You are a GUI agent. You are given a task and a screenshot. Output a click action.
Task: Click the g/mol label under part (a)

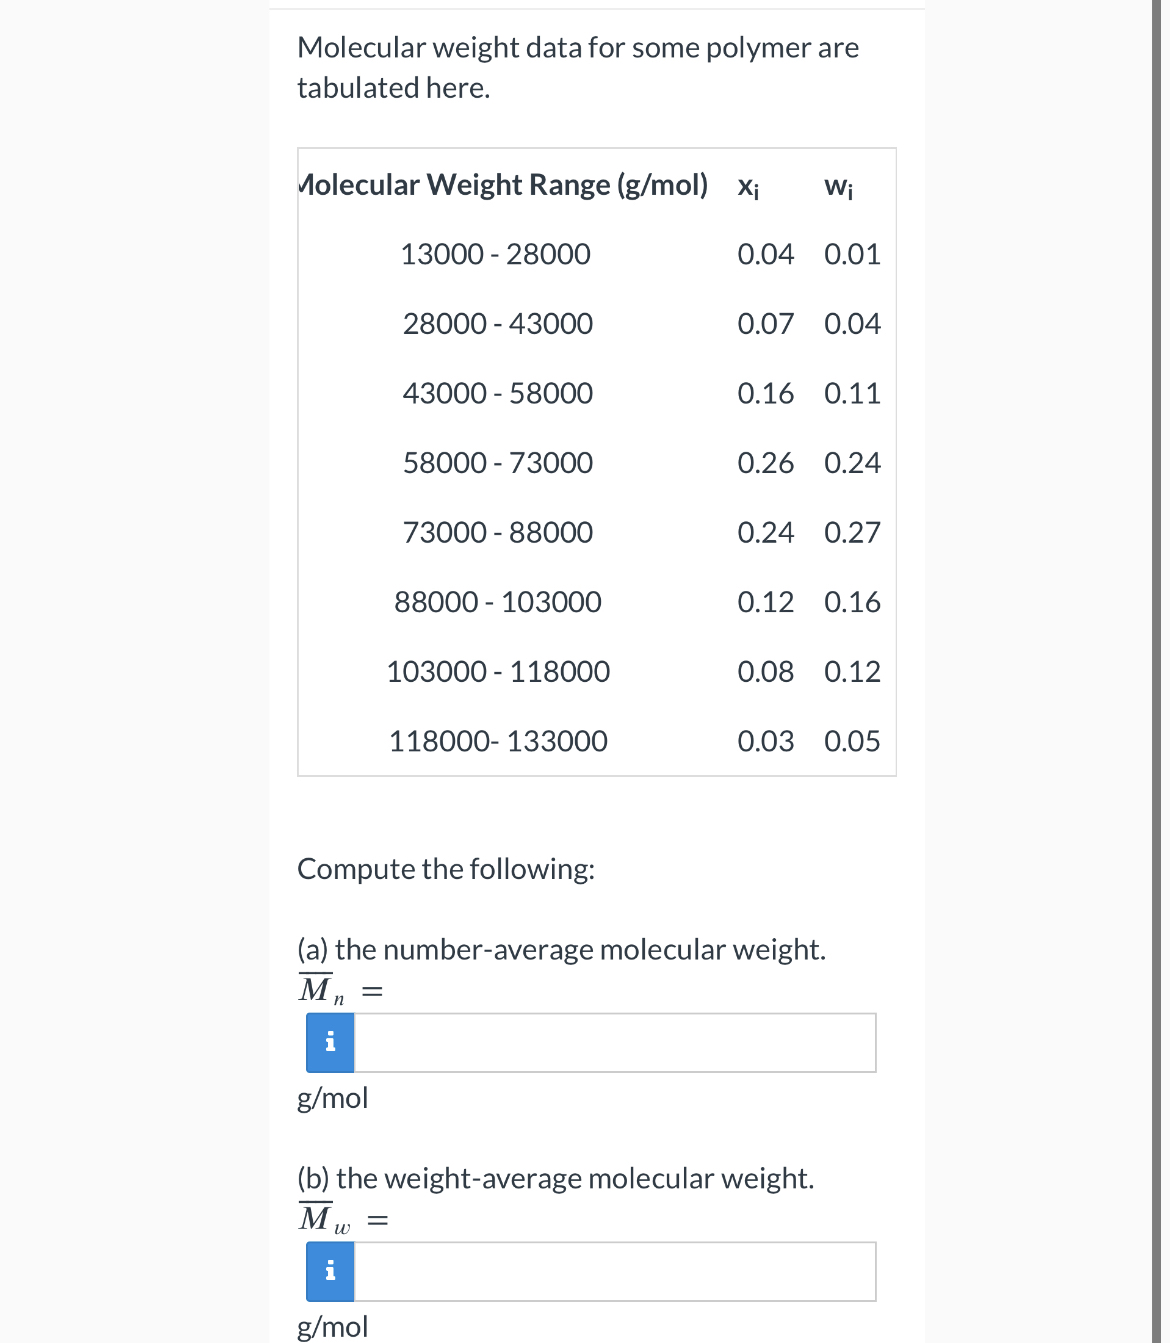(332, 1098)
